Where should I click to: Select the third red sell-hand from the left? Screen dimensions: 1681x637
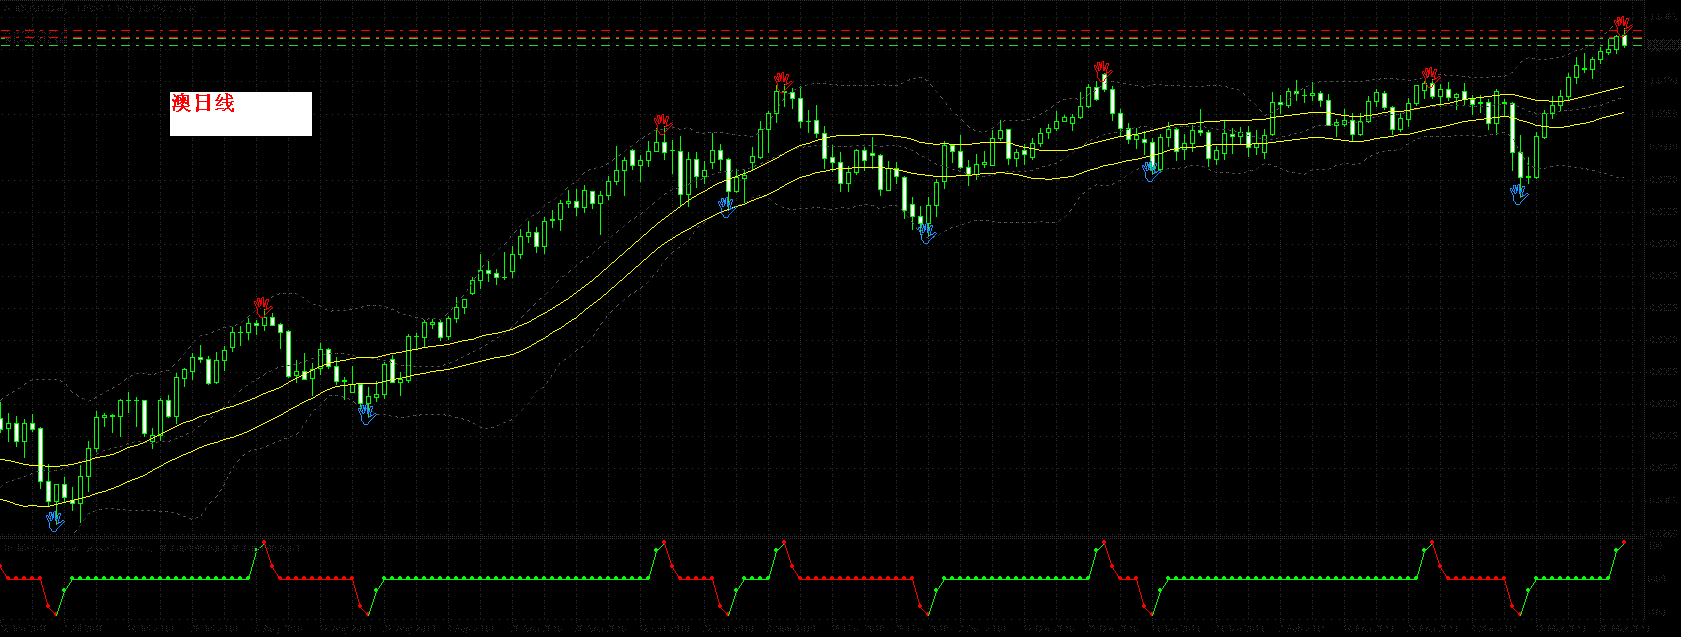(783, 80)
